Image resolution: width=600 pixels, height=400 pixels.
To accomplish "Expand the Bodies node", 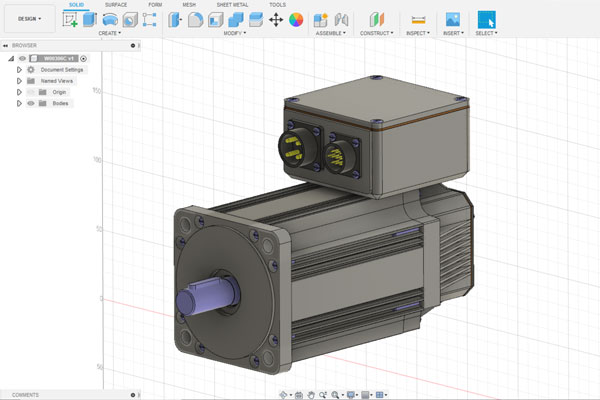I will [19, 103].
